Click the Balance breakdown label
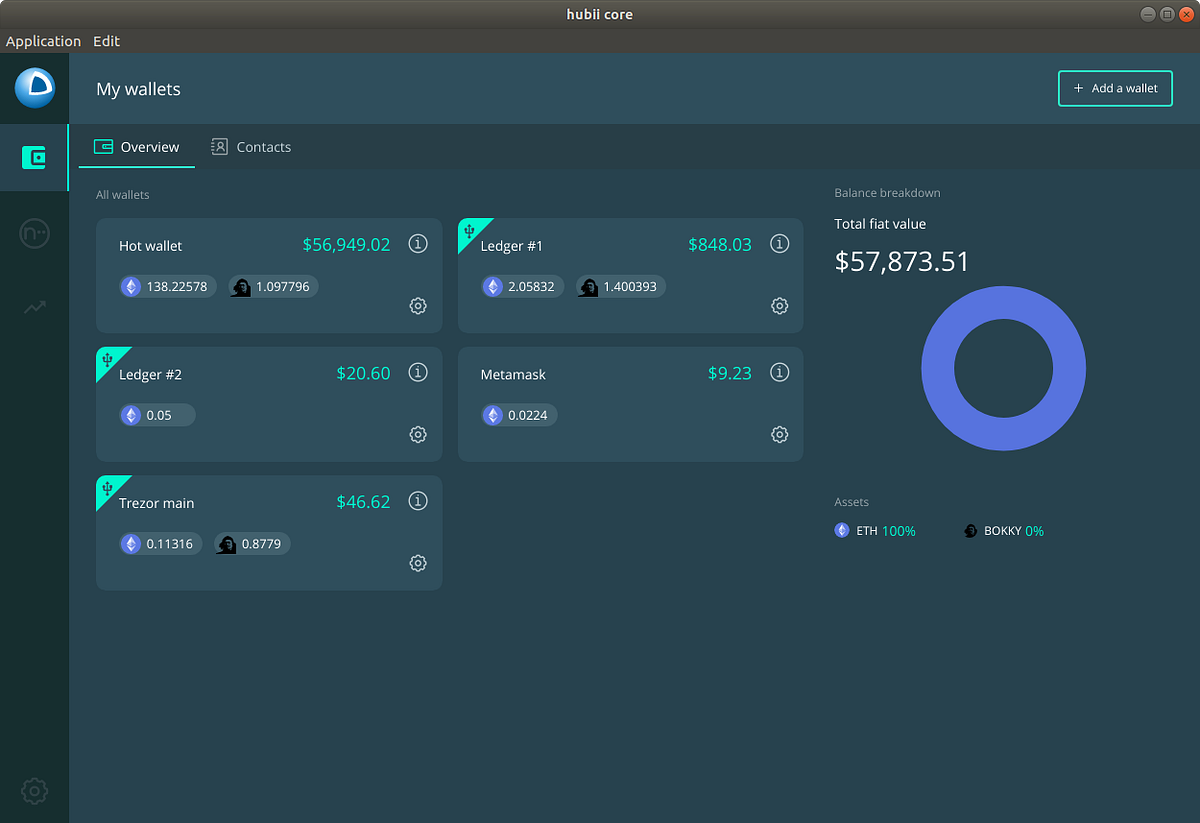 [x=887, y=193]
